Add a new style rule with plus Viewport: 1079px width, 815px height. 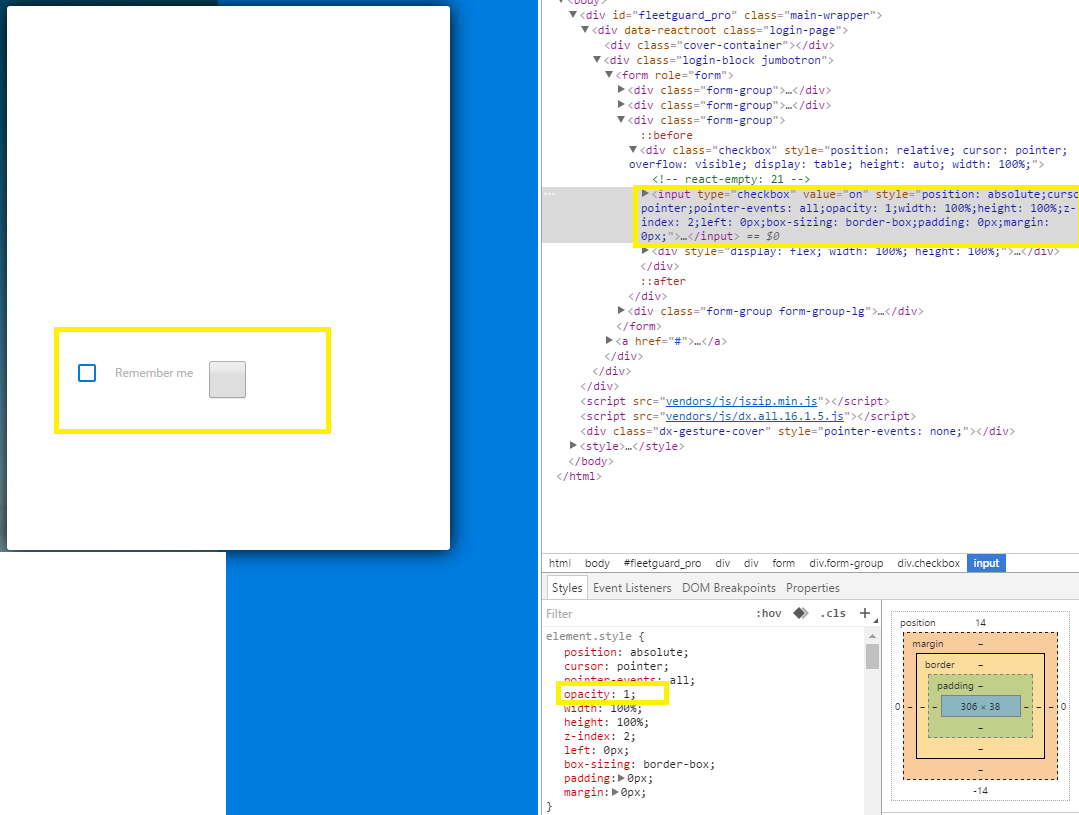(865, 613)
